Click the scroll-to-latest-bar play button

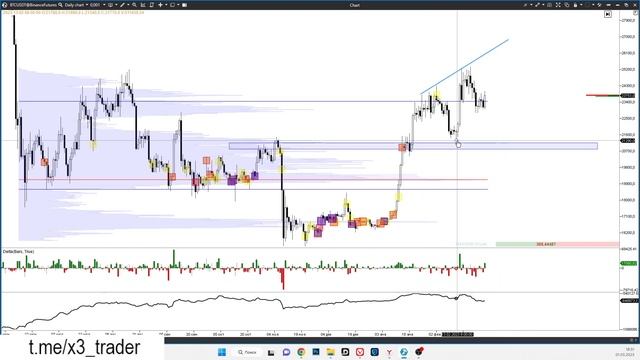point(608,14)
